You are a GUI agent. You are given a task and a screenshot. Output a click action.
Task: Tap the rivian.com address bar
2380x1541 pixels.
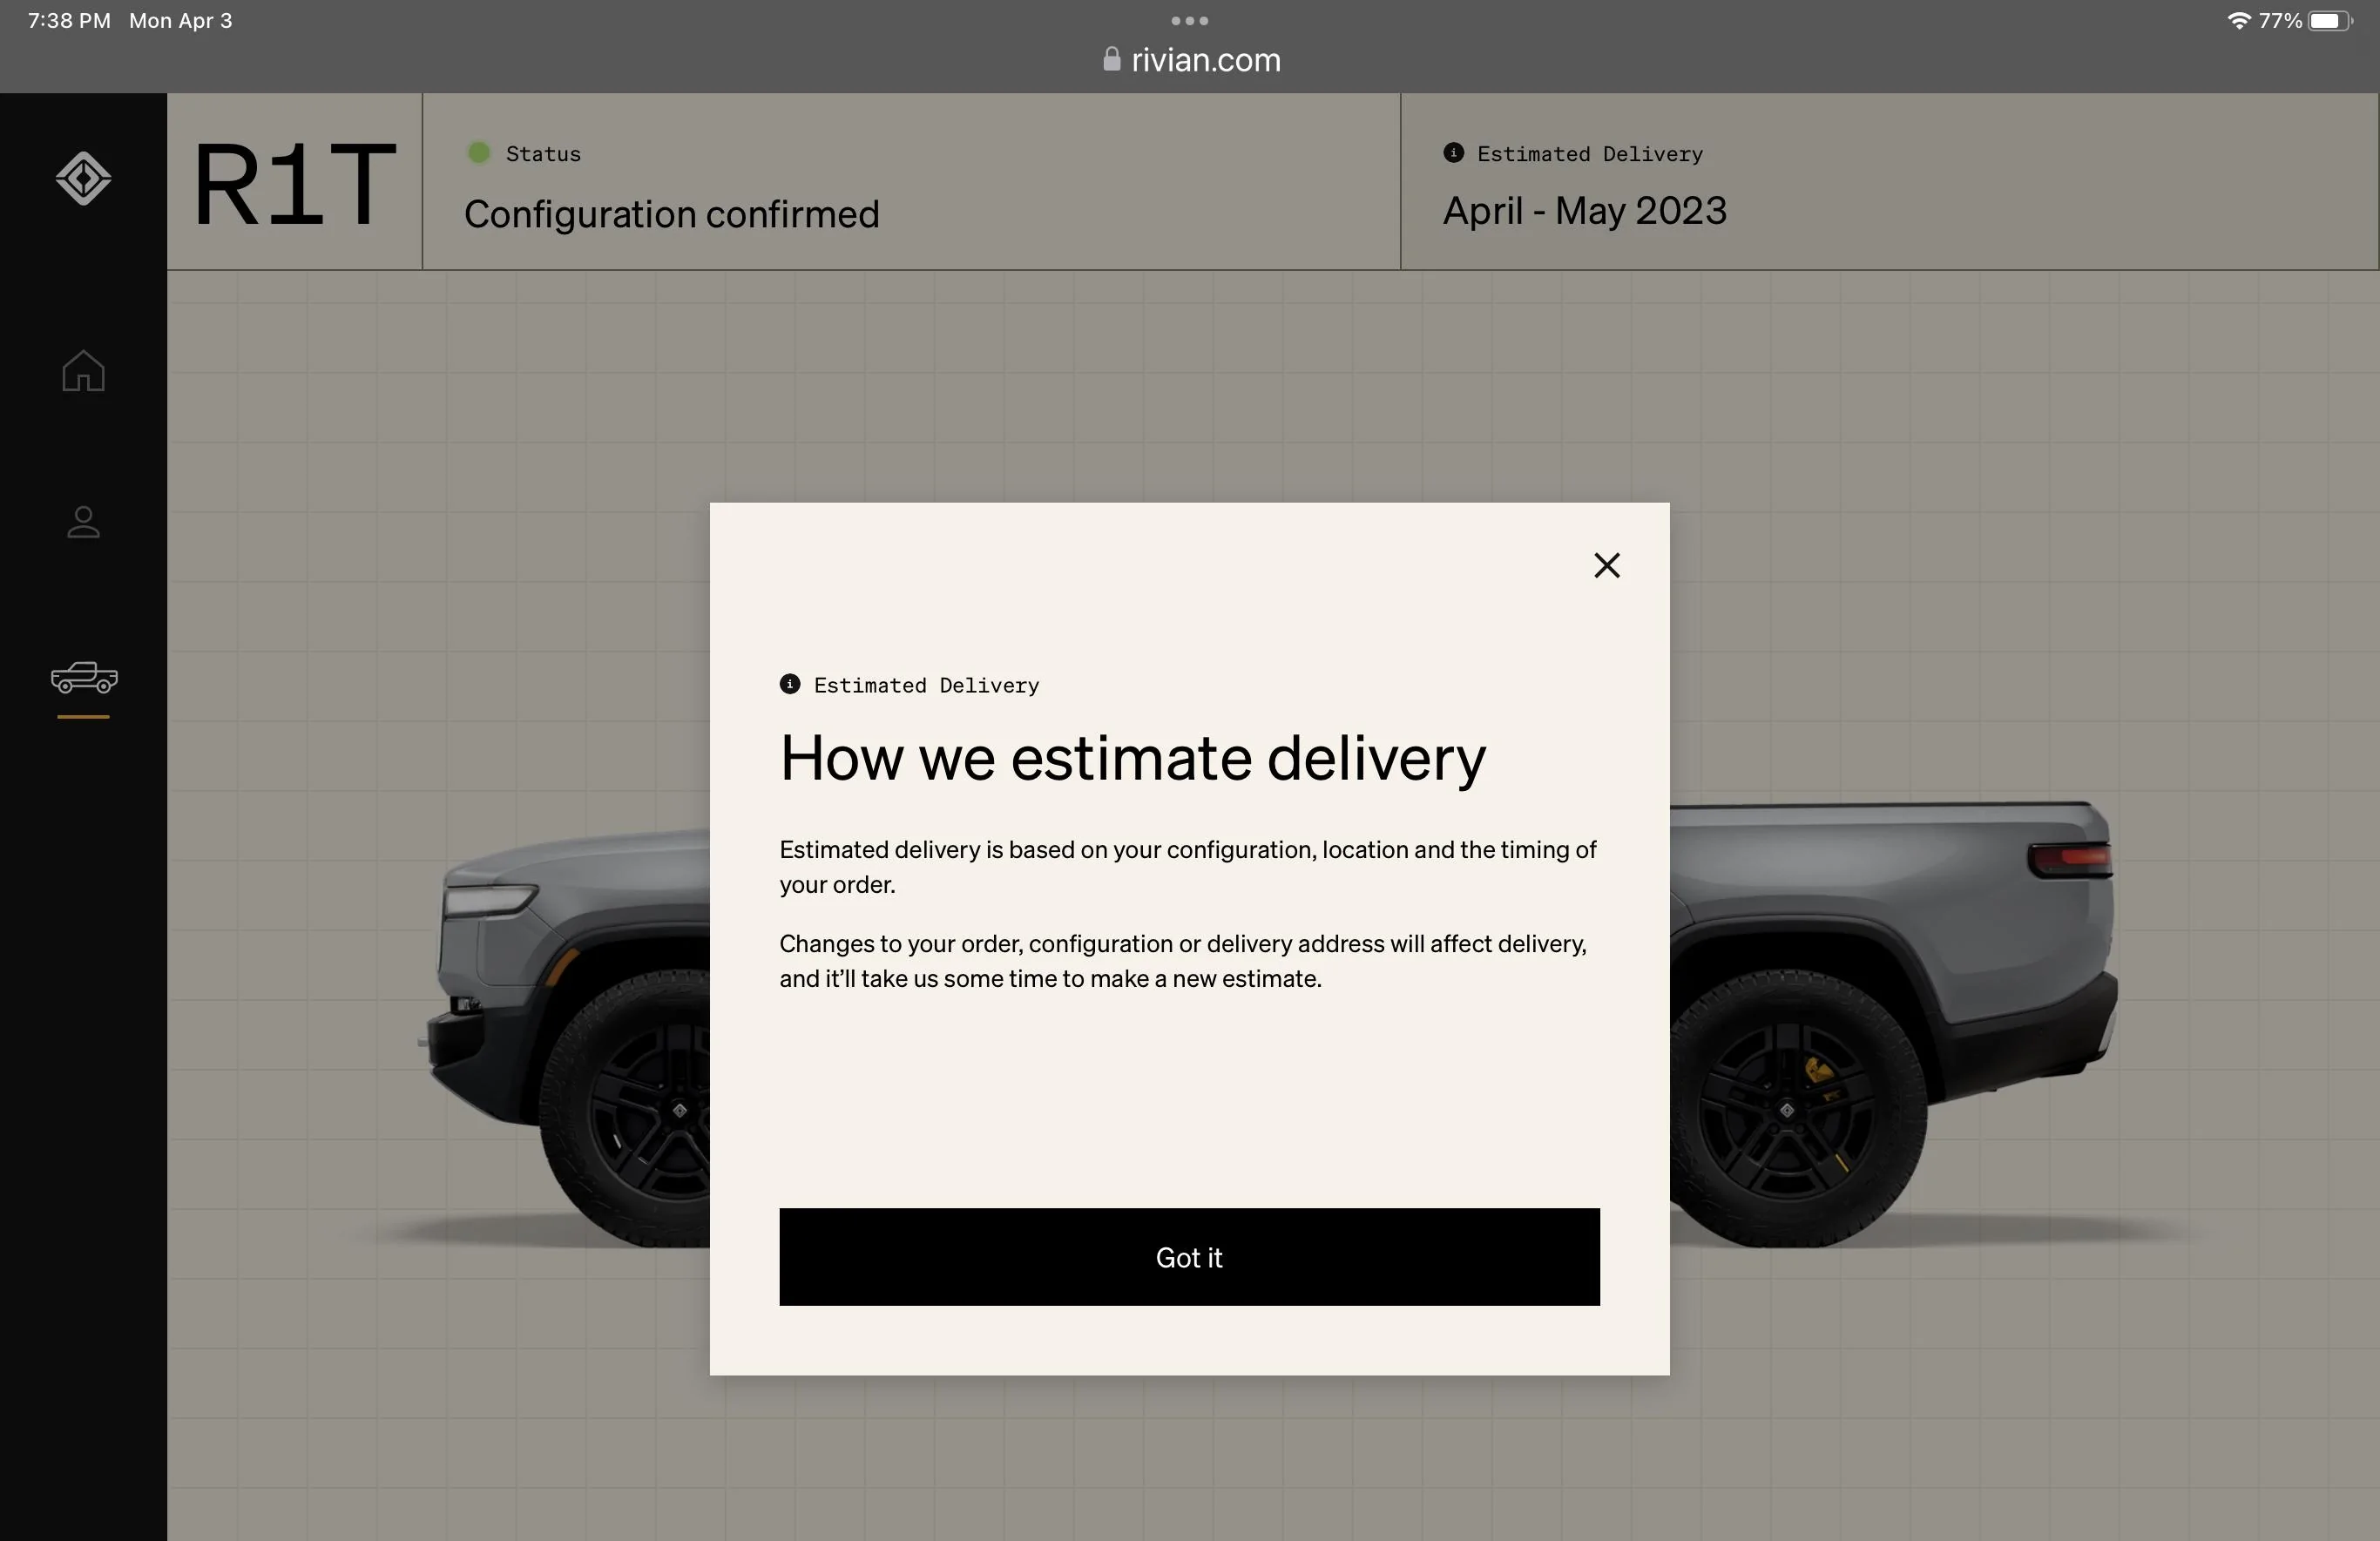[1190, 60]
